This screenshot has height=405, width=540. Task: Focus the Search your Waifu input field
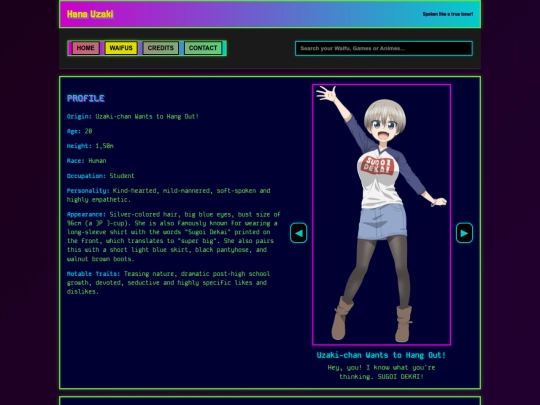coord(384,48)
